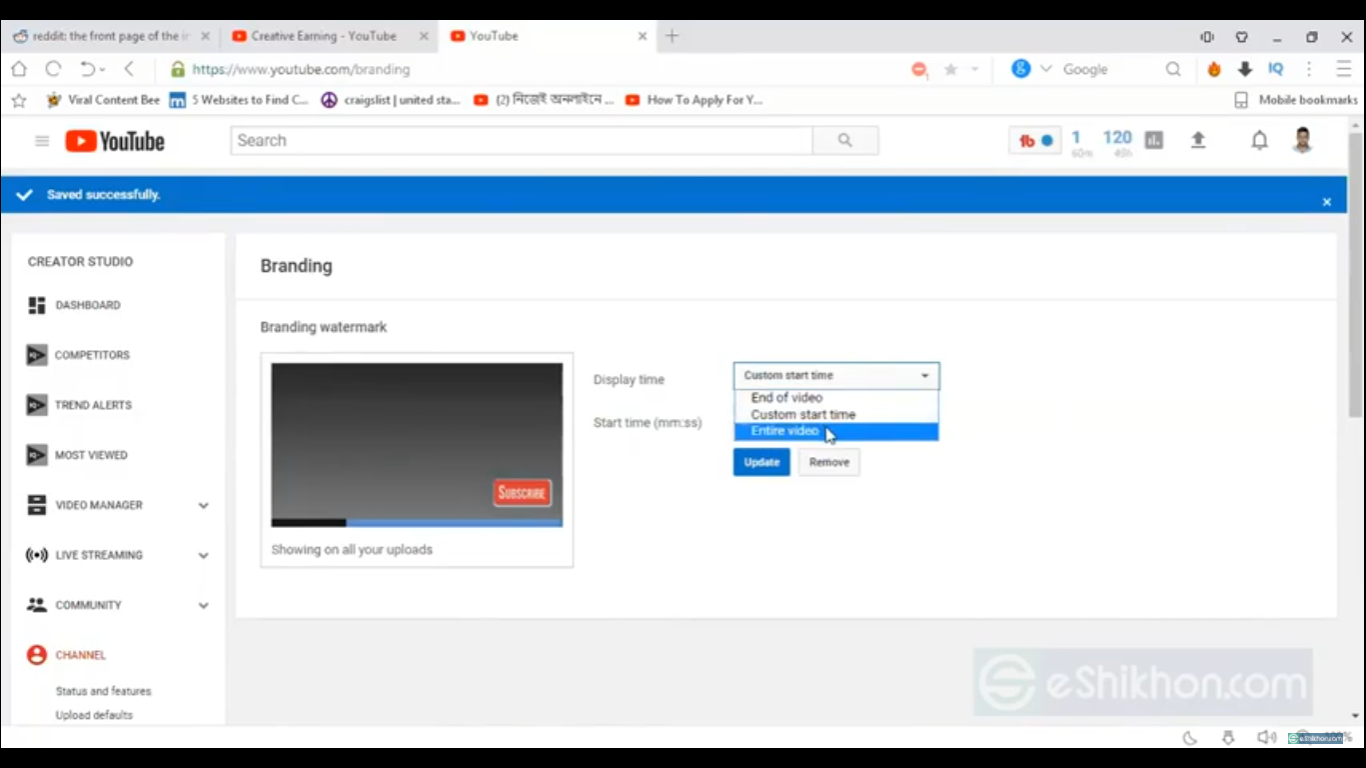This screenshot has height=768, width=1366.
Task: Open notifications bell in YouTube header
Action: pyautogui.click(x=1259, y=140)
